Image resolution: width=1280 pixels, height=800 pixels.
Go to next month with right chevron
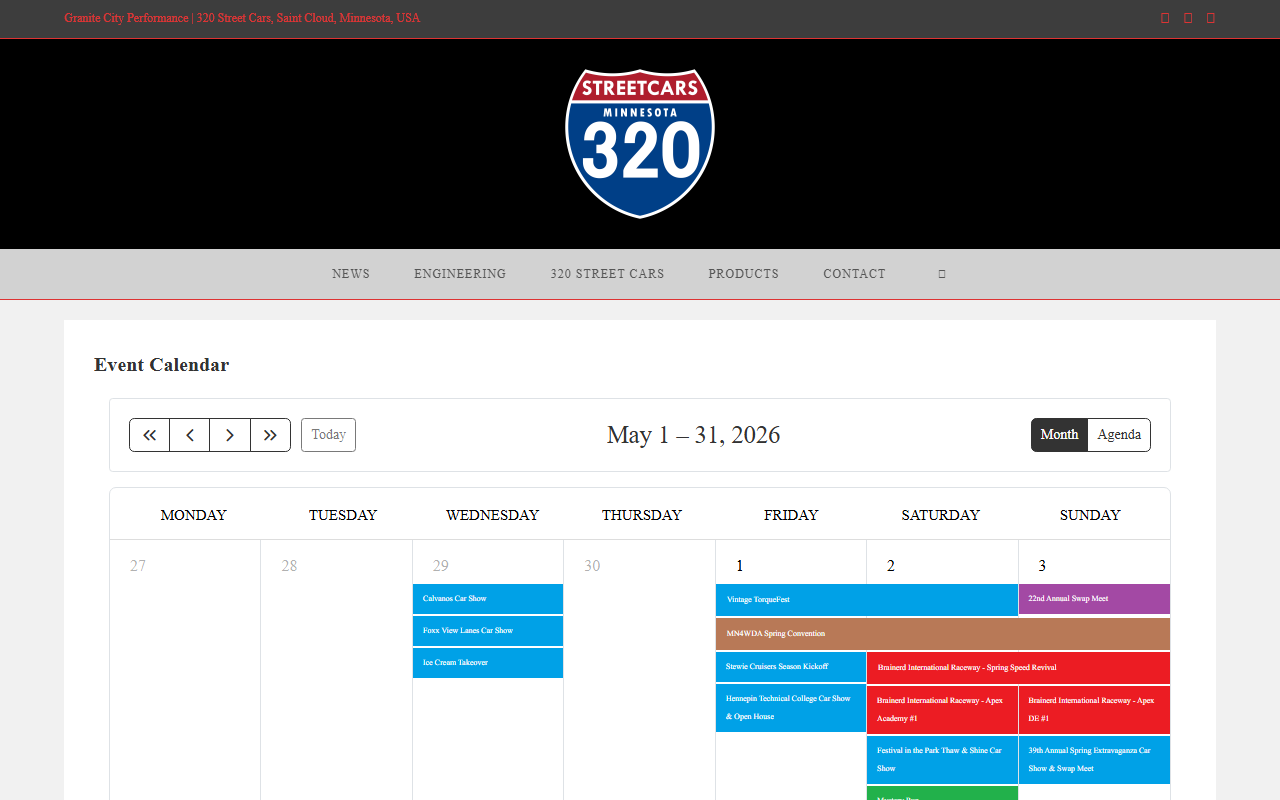click(230, 435)
